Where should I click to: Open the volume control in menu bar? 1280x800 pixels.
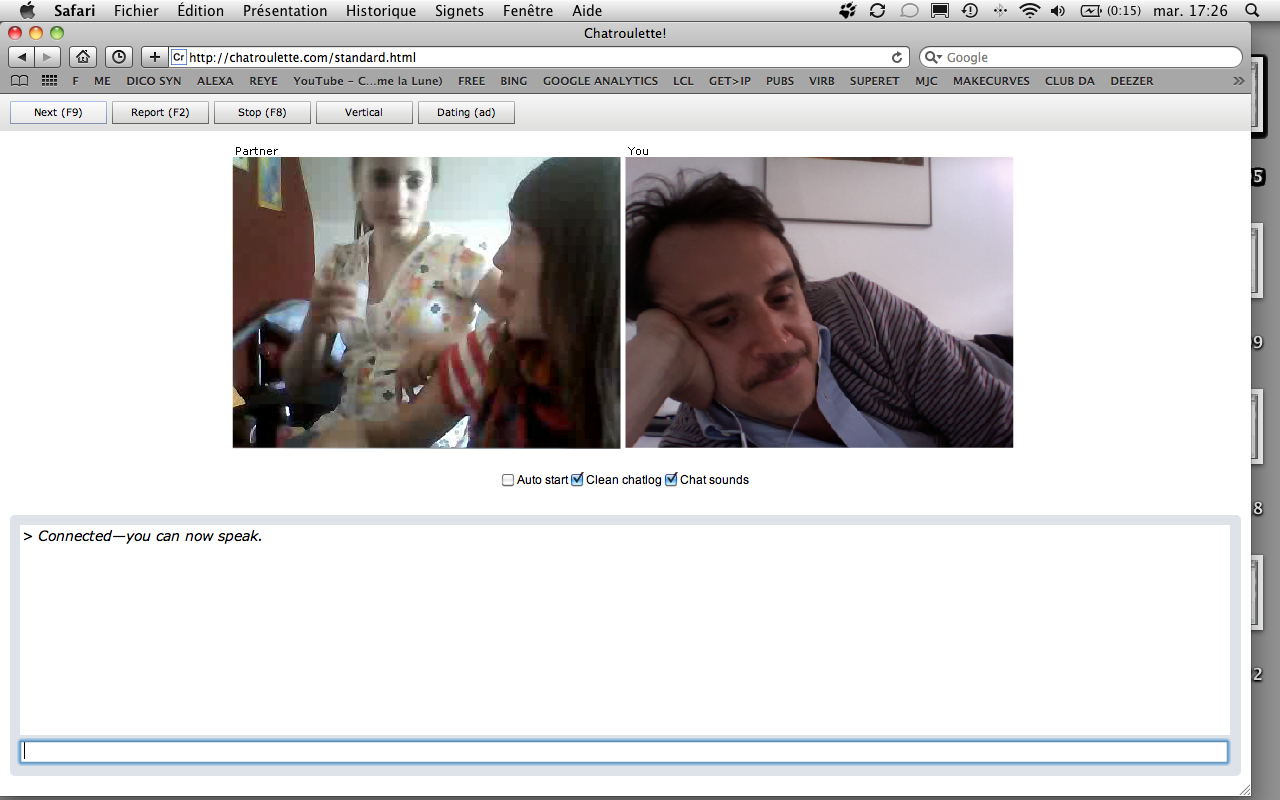coord(1059,11)
